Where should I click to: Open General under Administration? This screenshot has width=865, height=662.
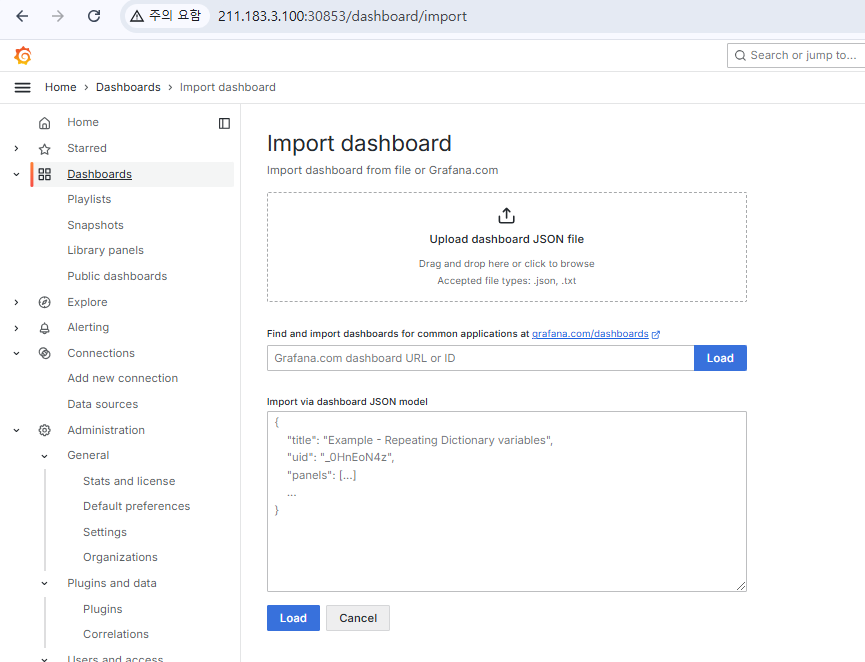click(x=88, y=455)
